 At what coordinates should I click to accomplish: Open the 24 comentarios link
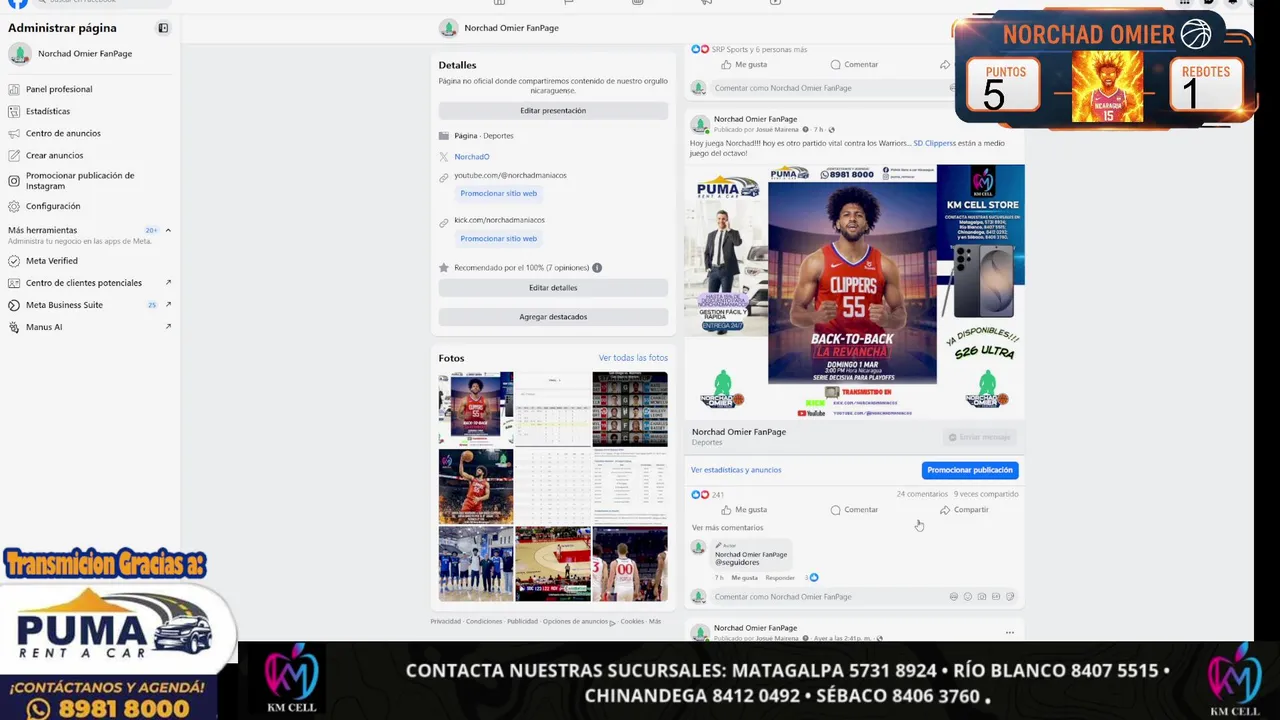pos(922,494)
